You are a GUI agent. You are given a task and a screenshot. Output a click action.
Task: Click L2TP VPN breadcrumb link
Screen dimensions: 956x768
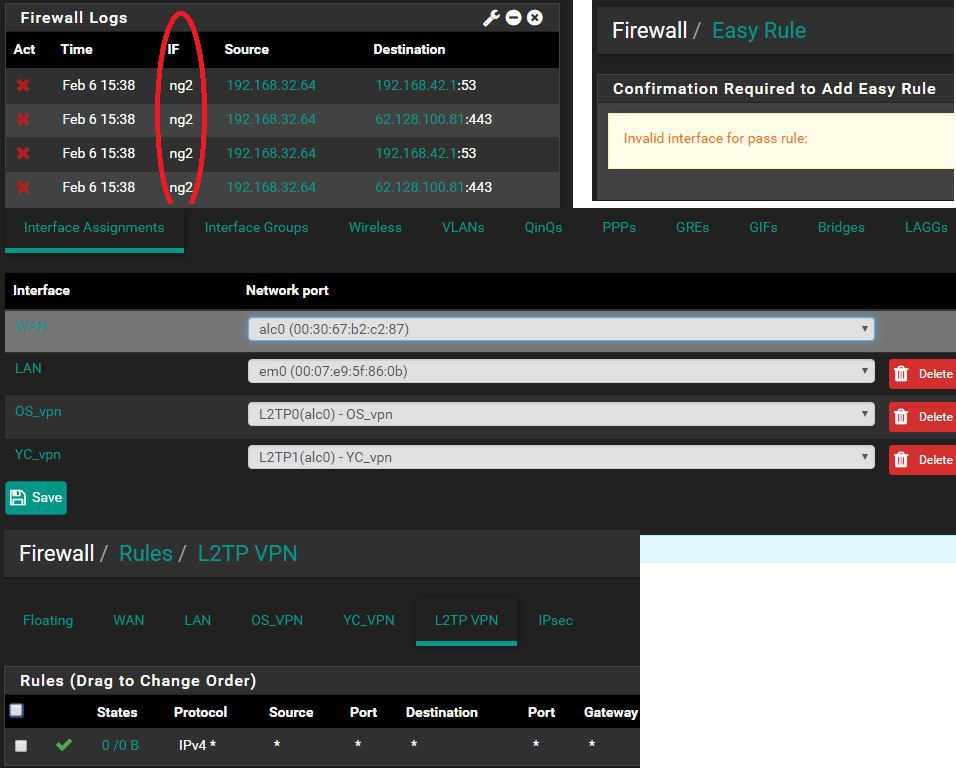click(247, 553)
